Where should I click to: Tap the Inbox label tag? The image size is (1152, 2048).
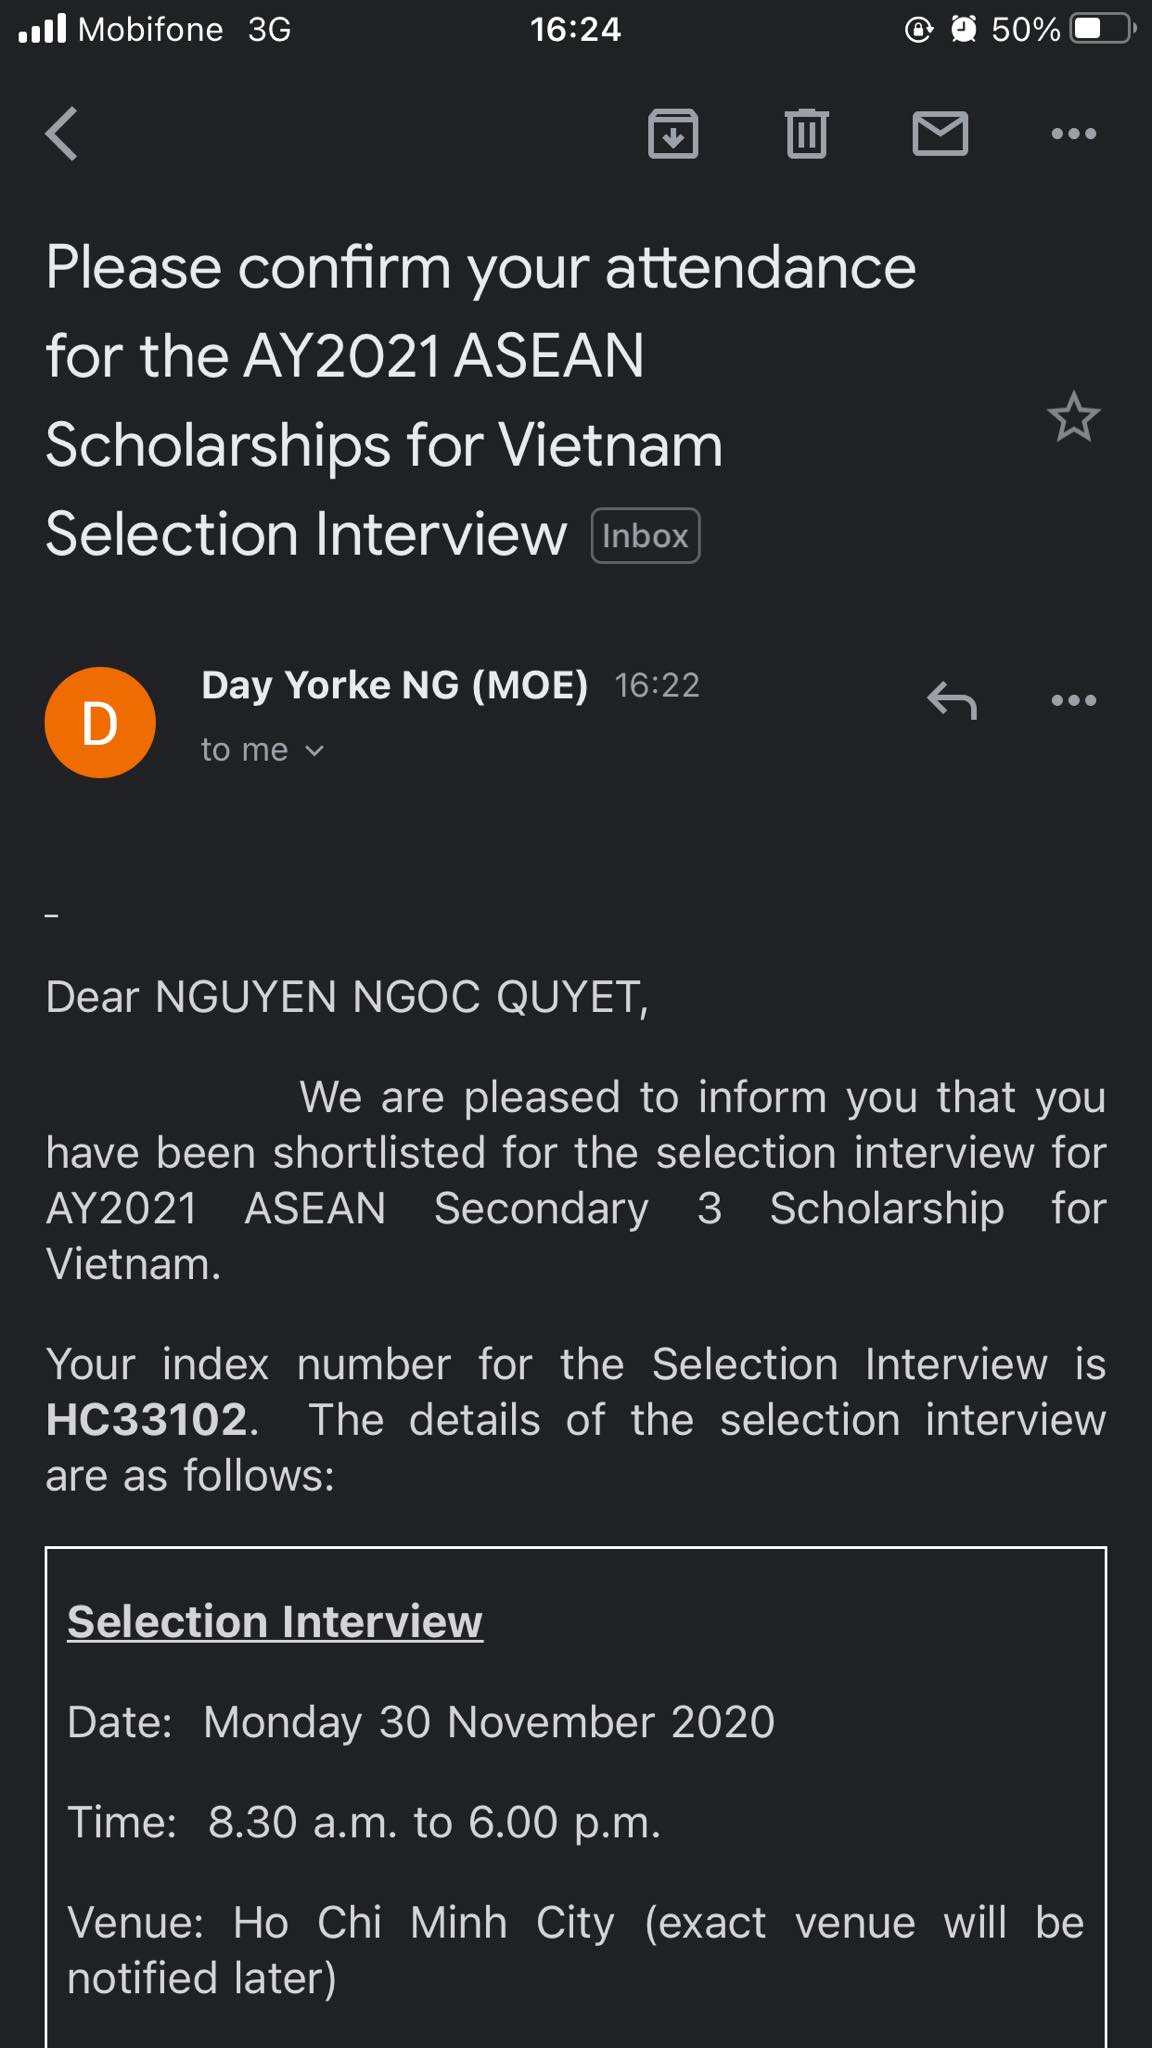645,536
